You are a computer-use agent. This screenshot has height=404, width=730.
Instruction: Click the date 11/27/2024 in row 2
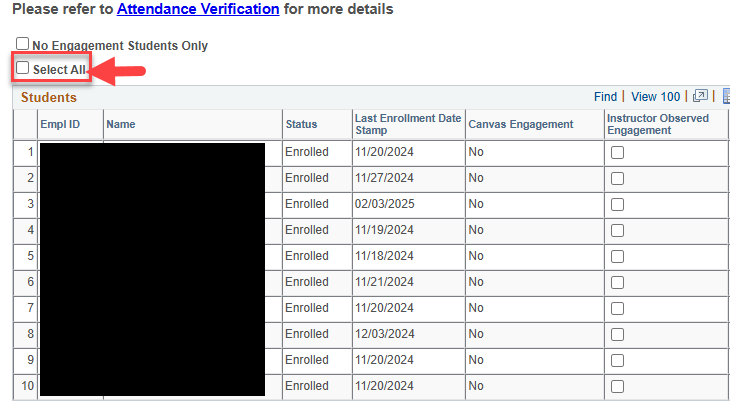tap(384, 178)
